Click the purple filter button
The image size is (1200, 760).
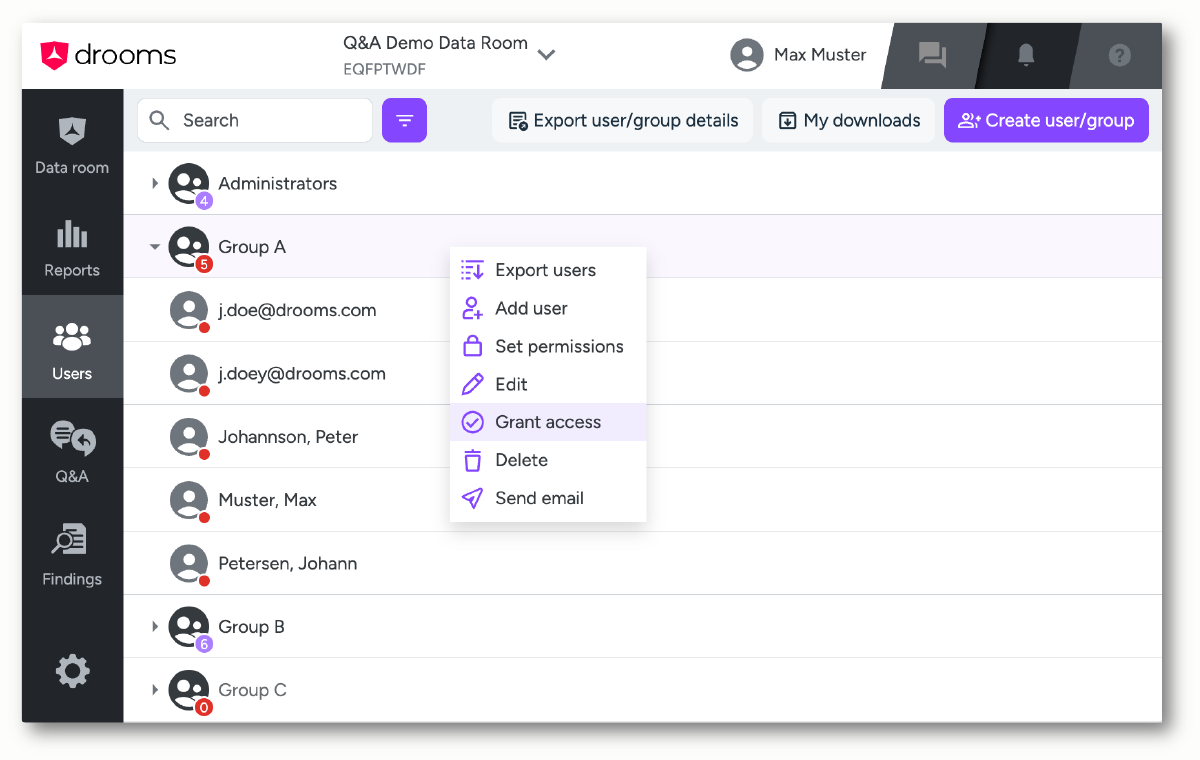tap(404, 120)
